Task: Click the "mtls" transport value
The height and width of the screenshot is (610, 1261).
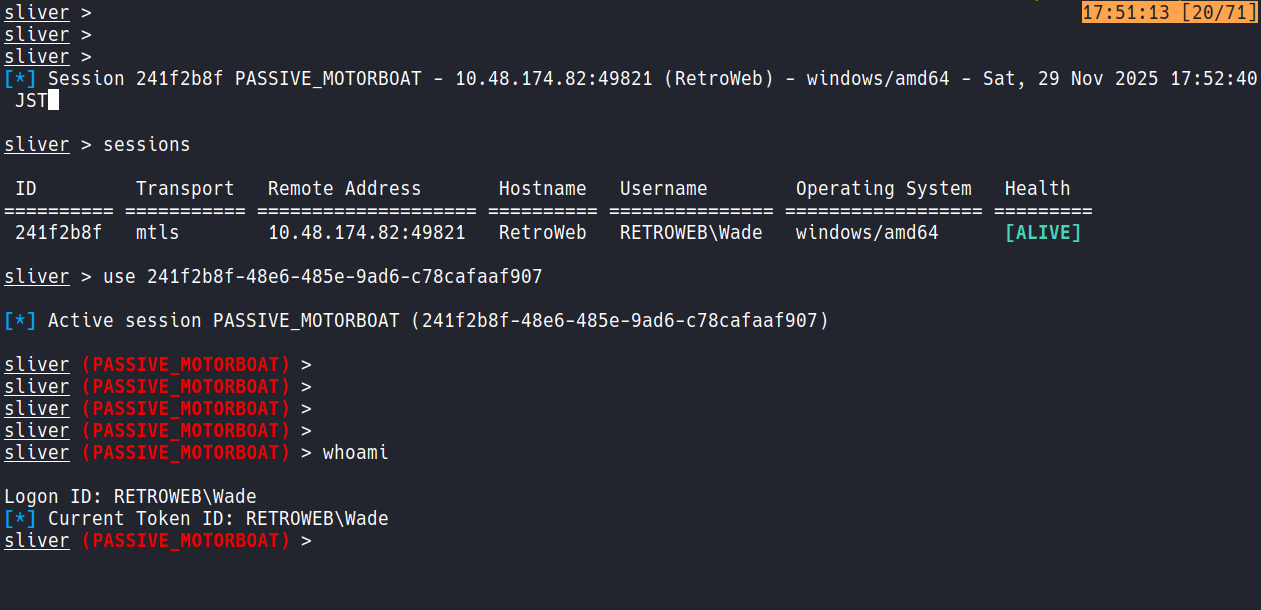Action: 158,233
